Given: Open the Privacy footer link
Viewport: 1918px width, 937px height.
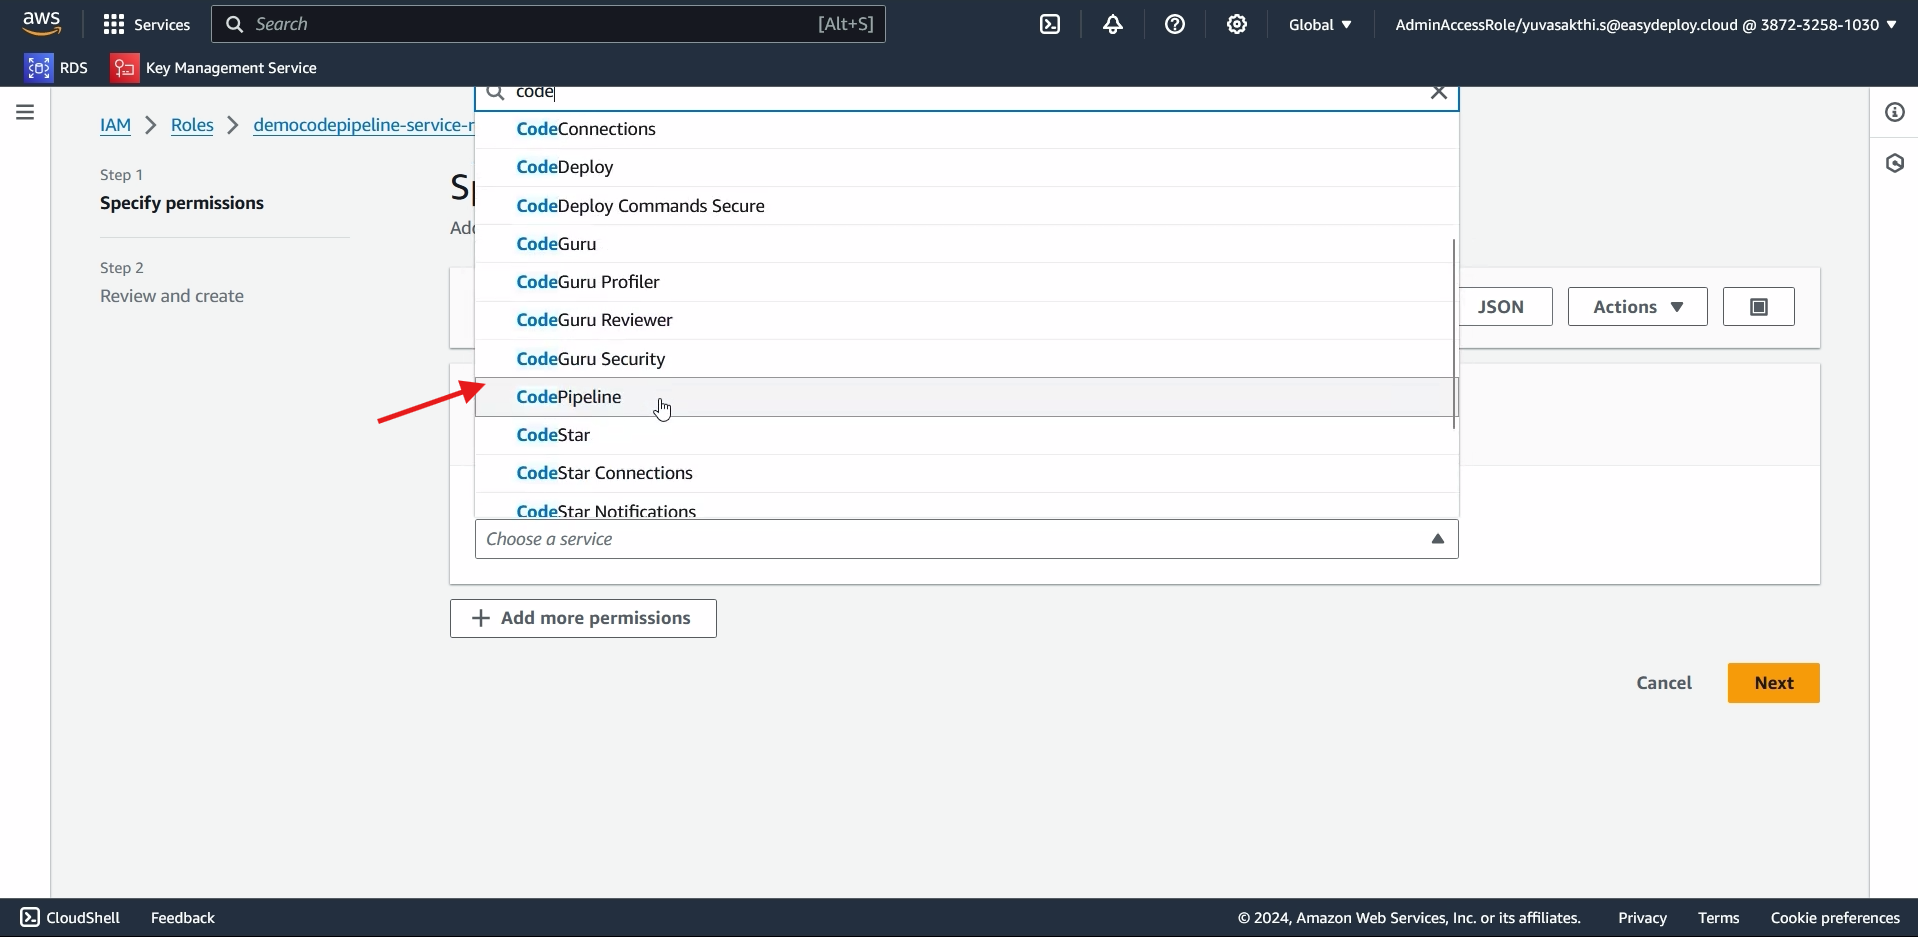Looking at the screenshot, I should [x=1642, y=917].
